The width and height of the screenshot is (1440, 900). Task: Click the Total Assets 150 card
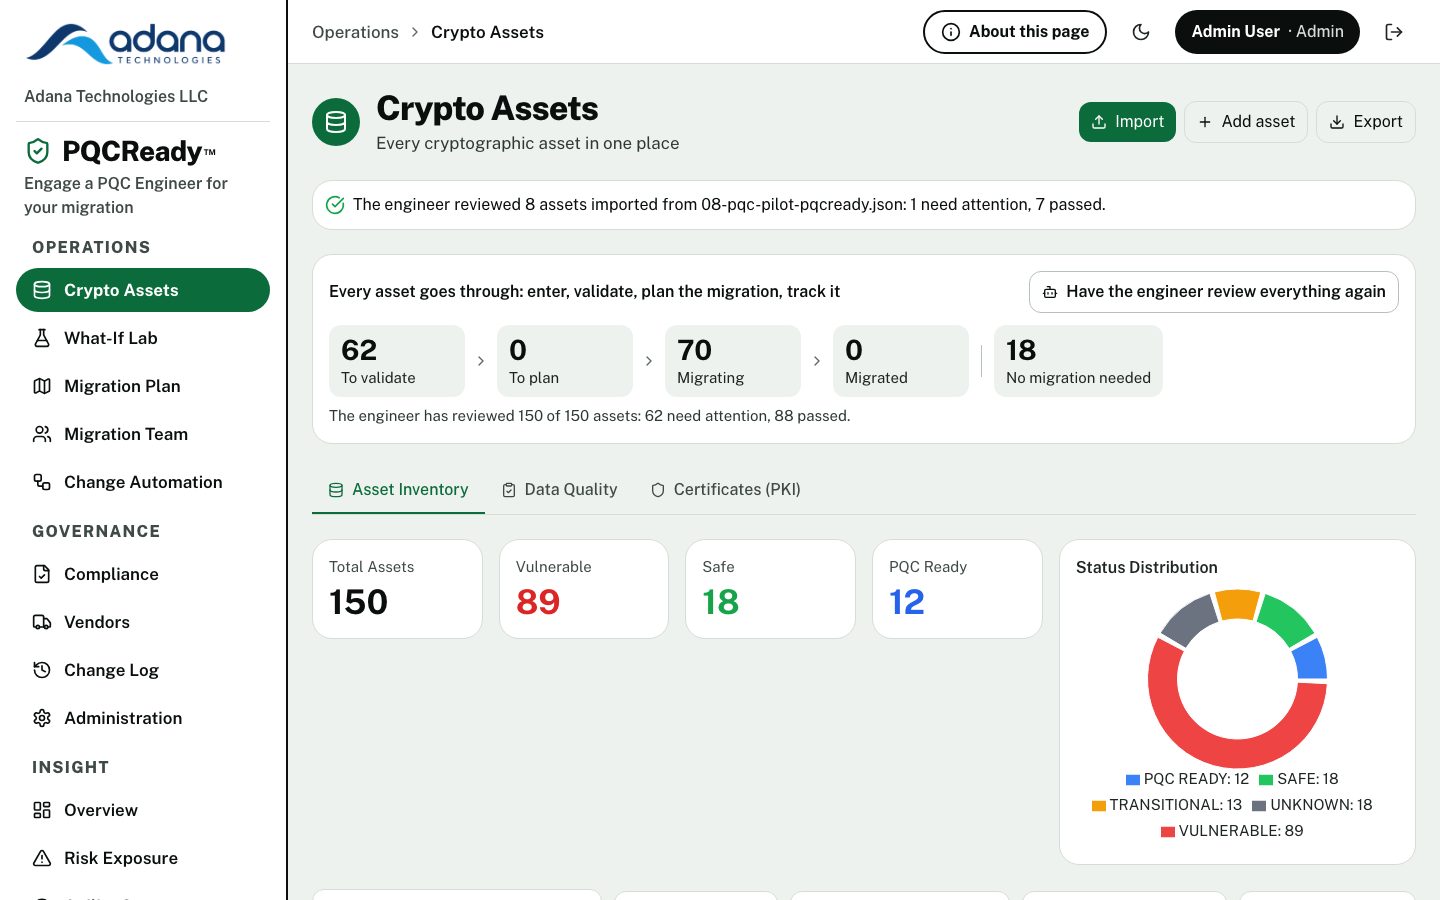[x=397, y=589]
